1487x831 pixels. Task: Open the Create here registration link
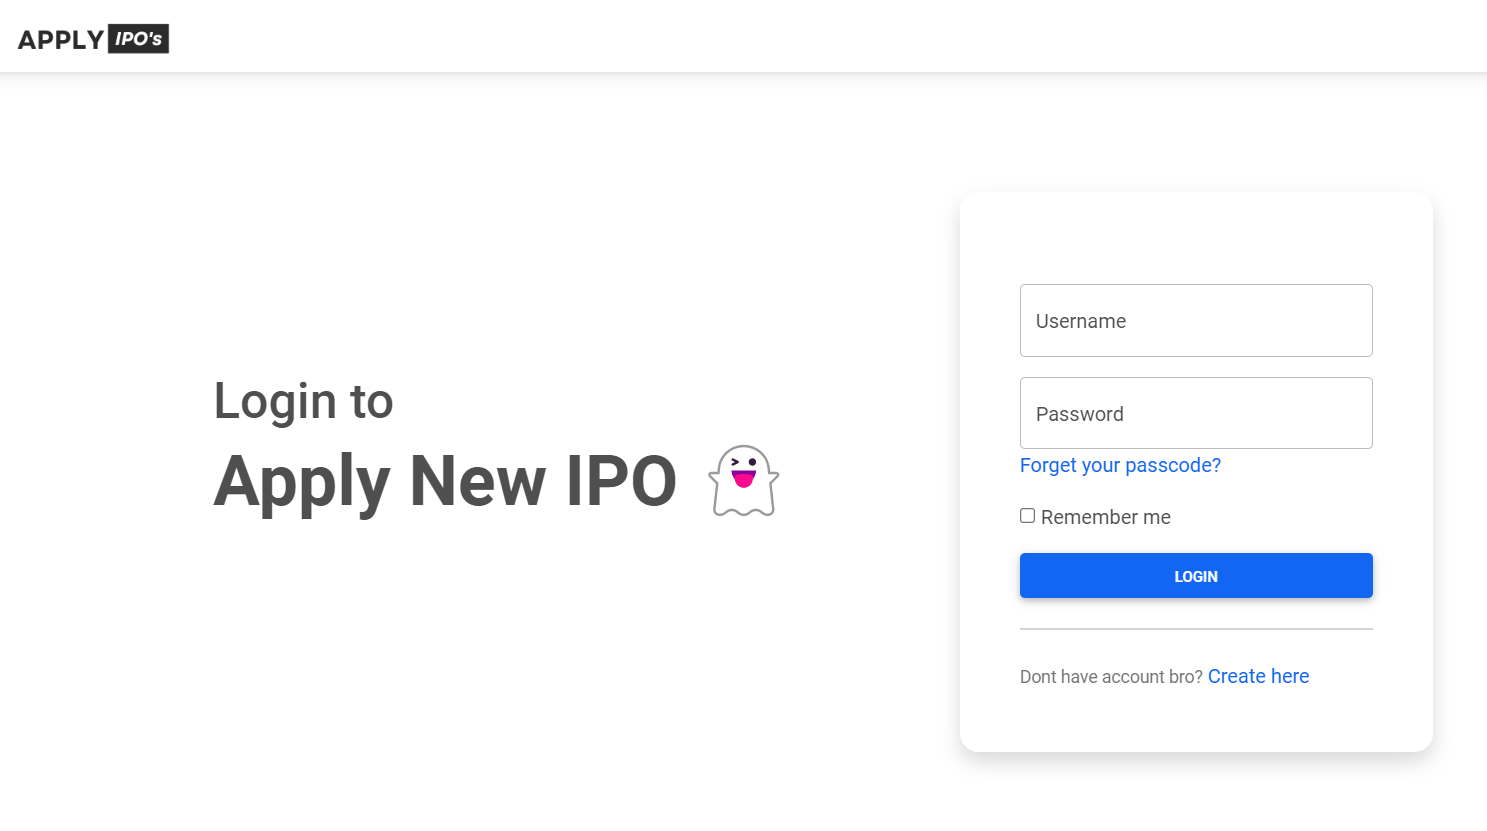(1258, 676)
